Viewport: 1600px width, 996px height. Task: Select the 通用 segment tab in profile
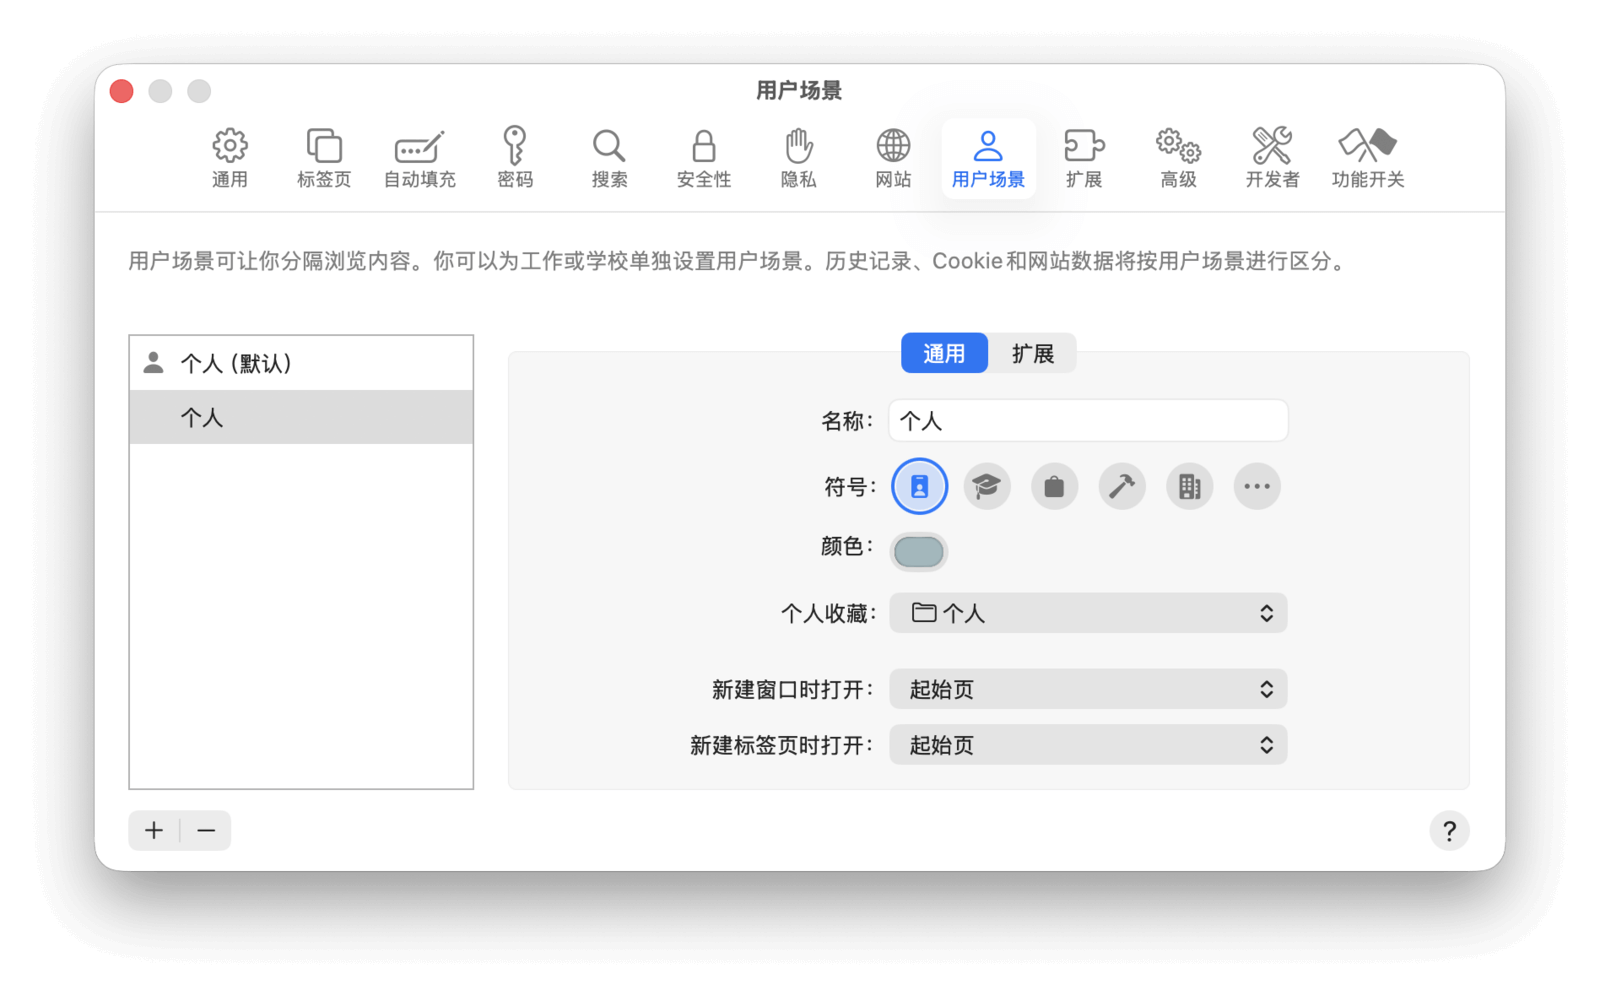[944, 354]
